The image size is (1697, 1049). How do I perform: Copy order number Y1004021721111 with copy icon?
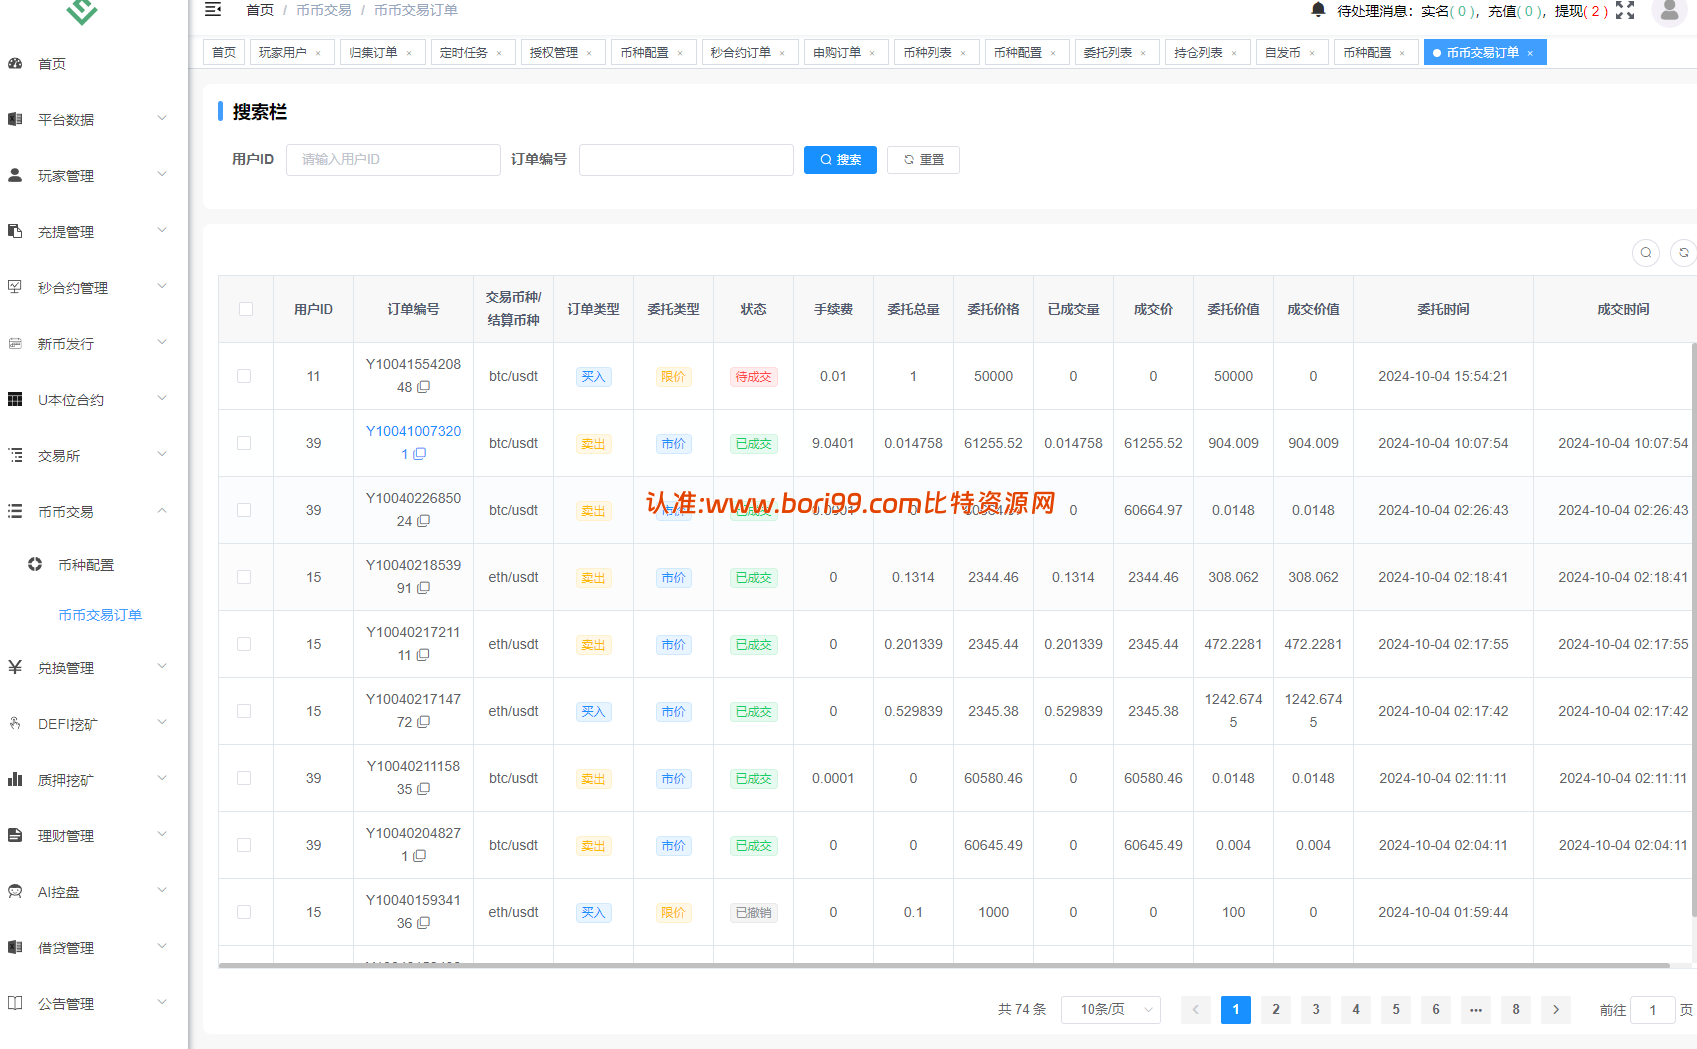(x=424, y=655)
